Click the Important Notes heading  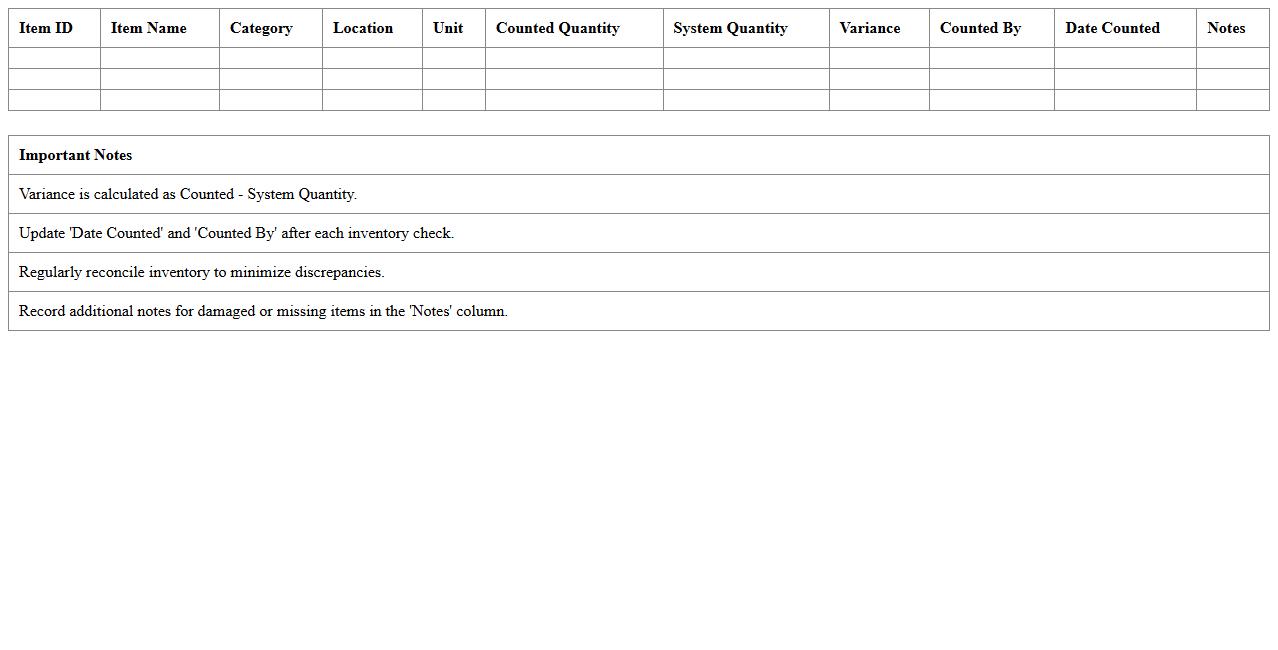pyautogui.click(x=76, y=155)
